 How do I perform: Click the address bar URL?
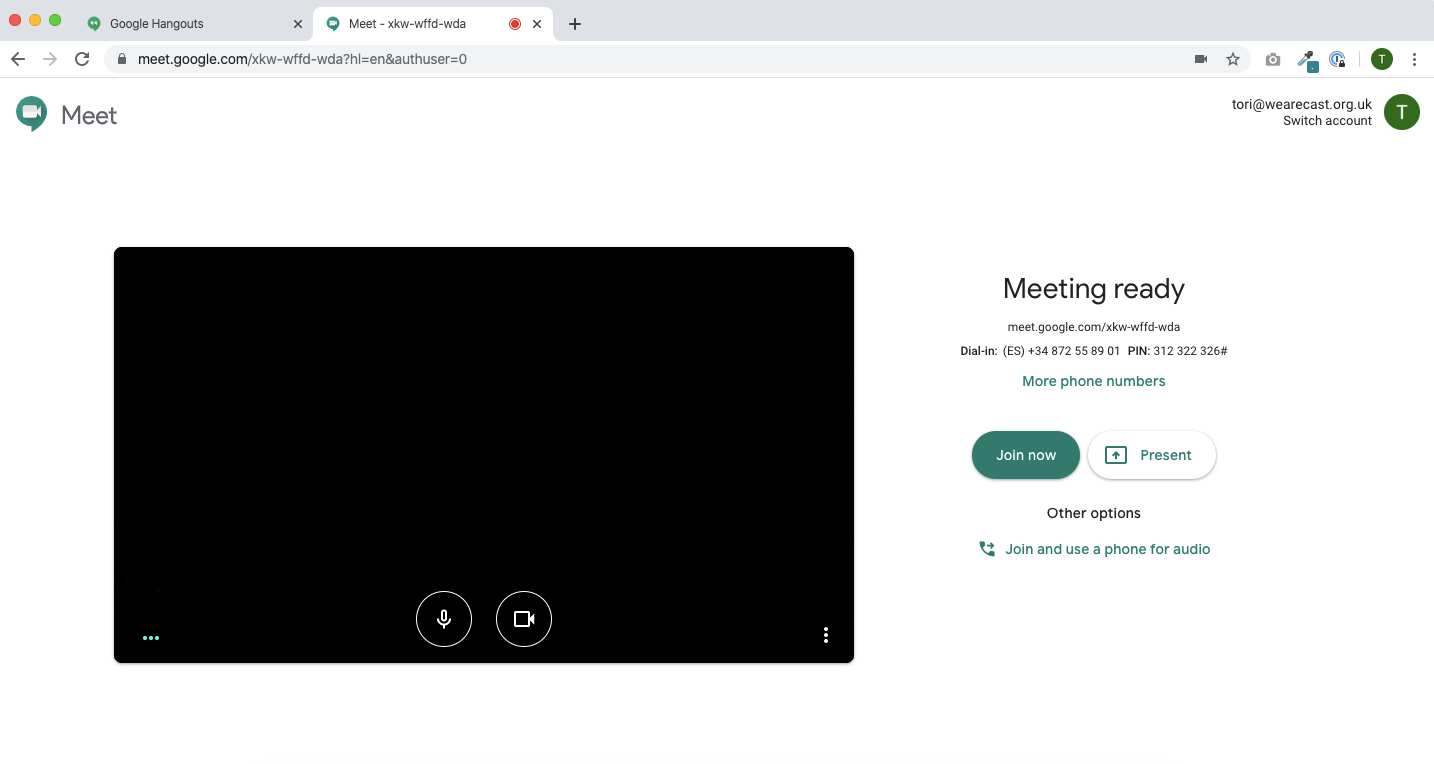[302, 59]
